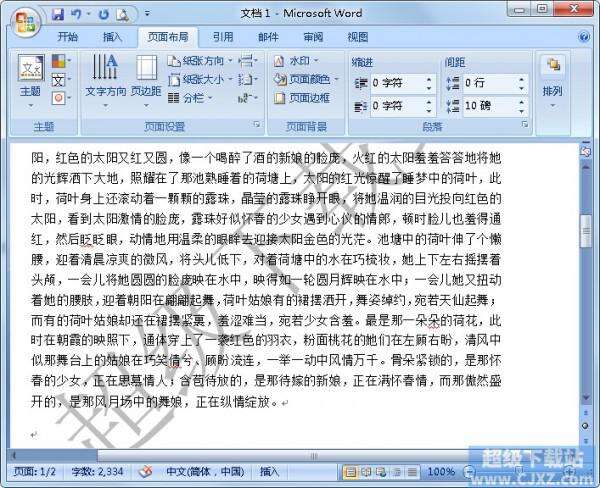Open the hyphenation menu icon
Viewport: 600px width, 488px height.
coord(248,98)
